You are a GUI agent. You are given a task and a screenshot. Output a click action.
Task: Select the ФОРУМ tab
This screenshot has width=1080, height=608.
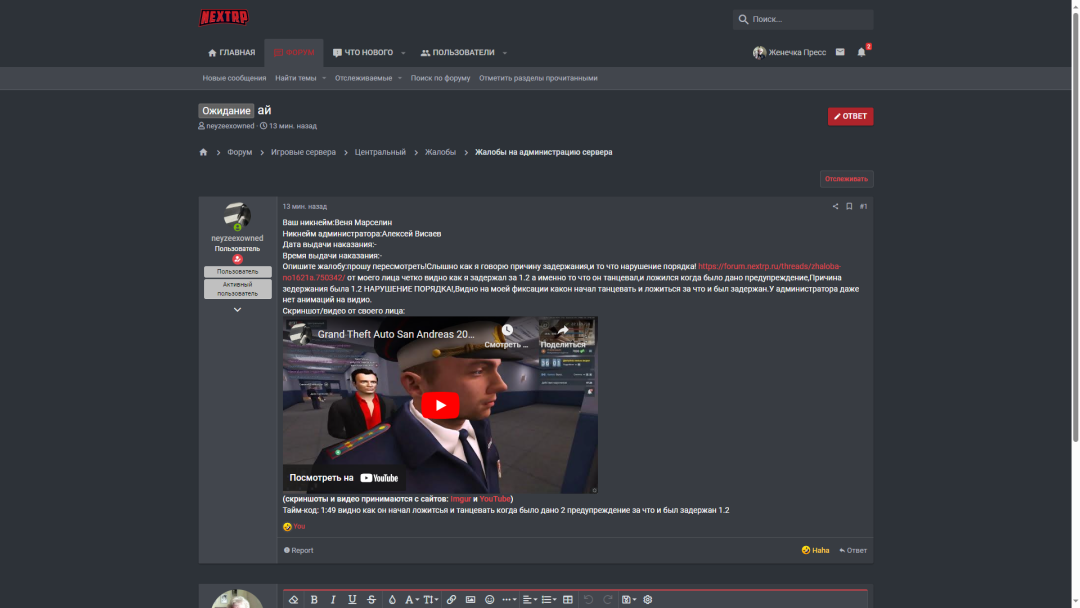(294, 52)
